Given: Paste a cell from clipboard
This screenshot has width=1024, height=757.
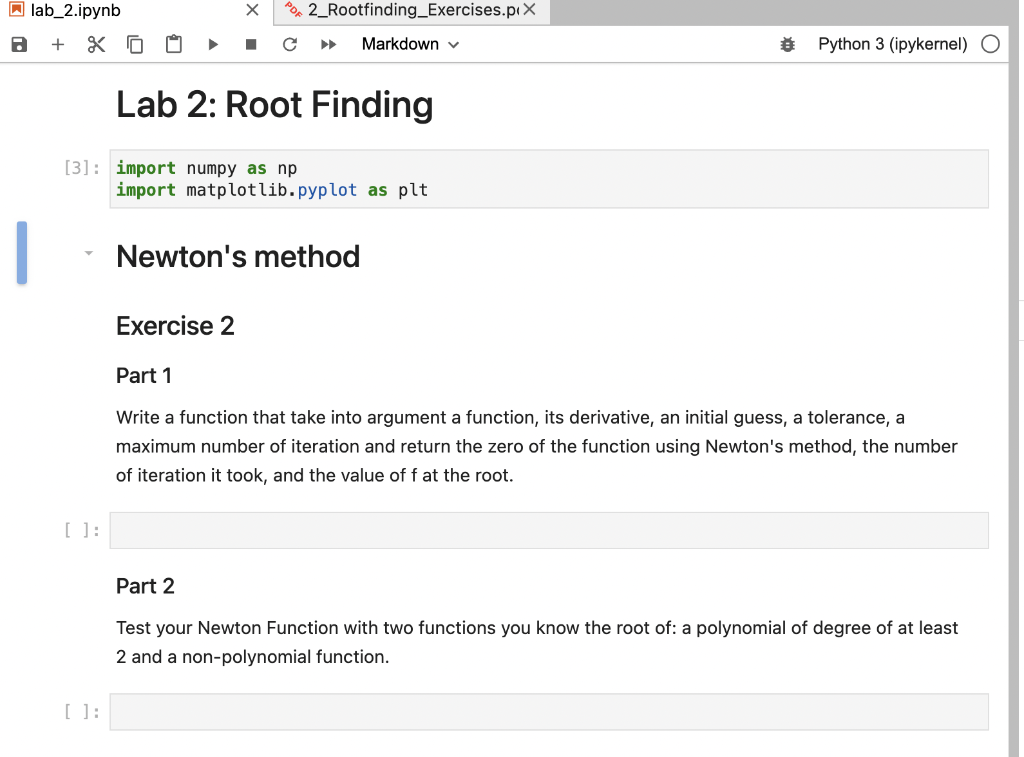Looking at the screenshot, I should click(173, 44).
